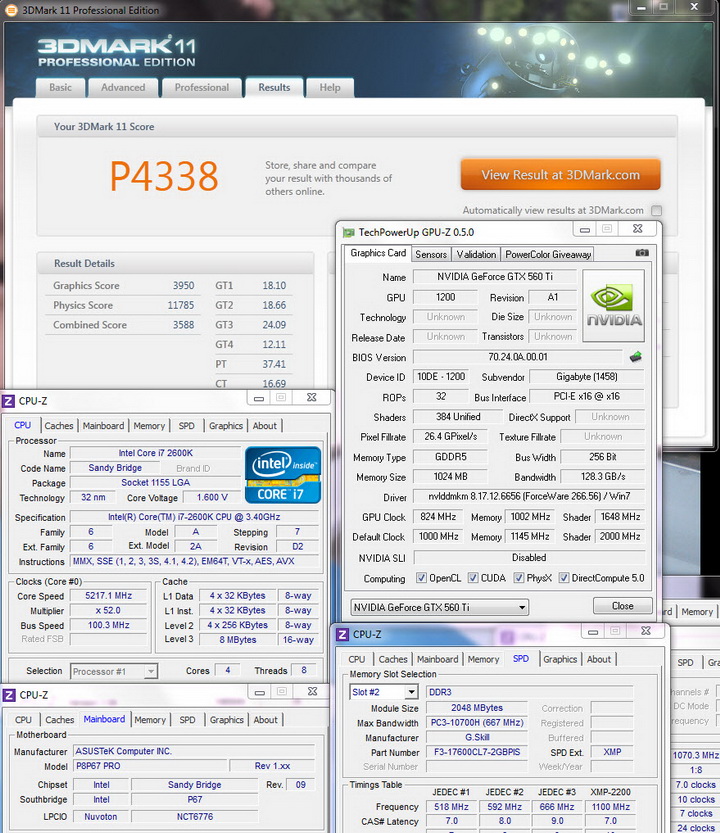The height and width of the screenshot is (833, 720).
Task: Open the GPU-Z Validation tab
Action: 476,254
